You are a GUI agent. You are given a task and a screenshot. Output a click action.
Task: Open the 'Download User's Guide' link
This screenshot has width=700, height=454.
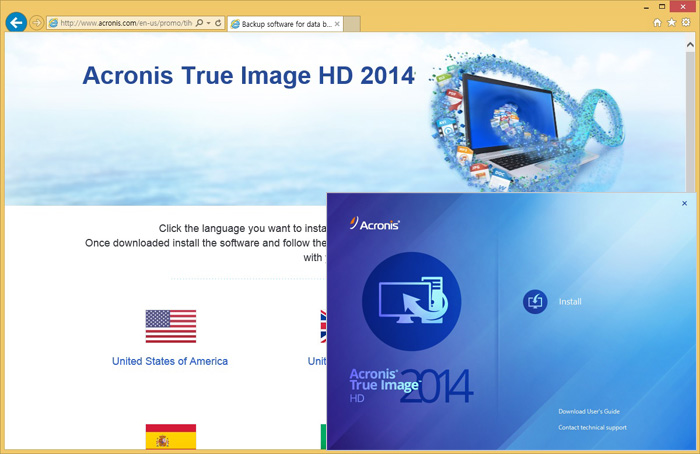pos(589,412)
